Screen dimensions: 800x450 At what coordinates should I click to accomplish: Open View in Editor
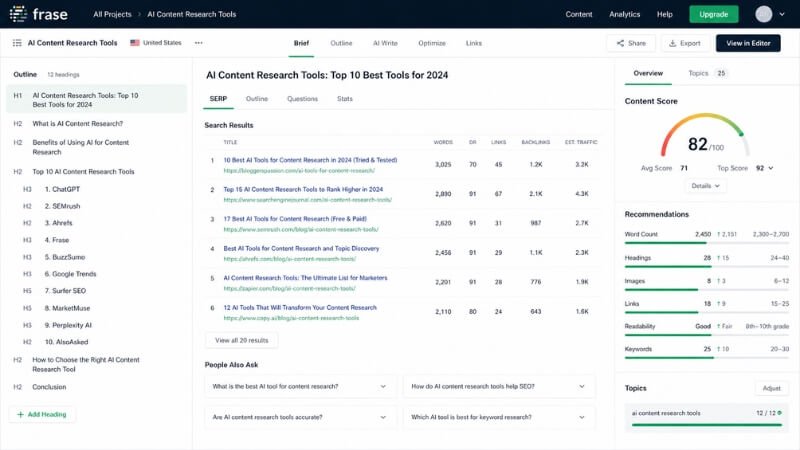coord(748,43)
